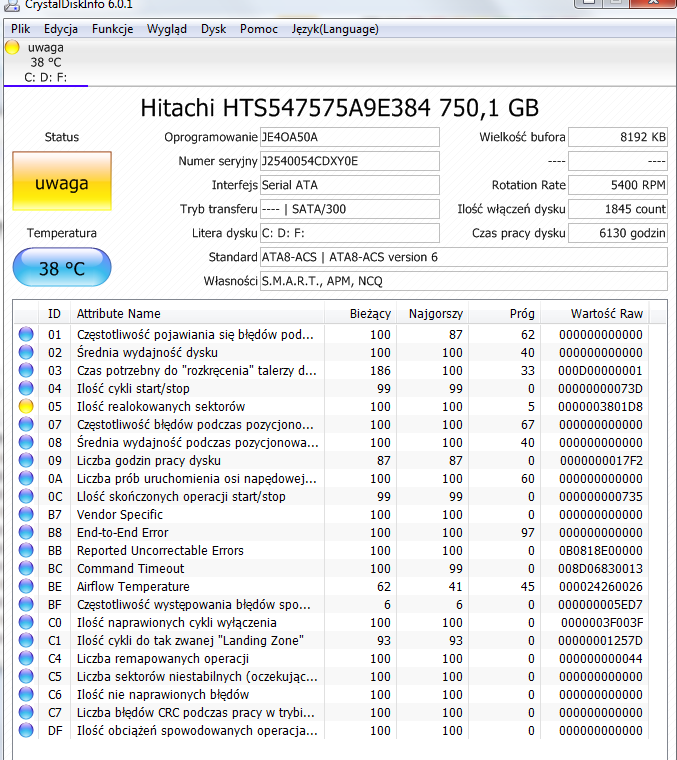Click the blue status icon for attribute DF

tap(26, 730)
